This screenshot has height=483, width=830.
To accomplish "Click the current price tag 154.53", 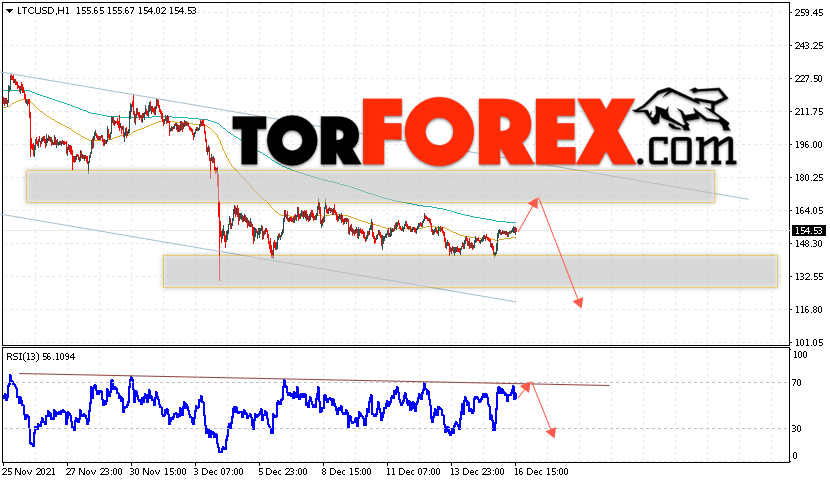I will 808,230.
